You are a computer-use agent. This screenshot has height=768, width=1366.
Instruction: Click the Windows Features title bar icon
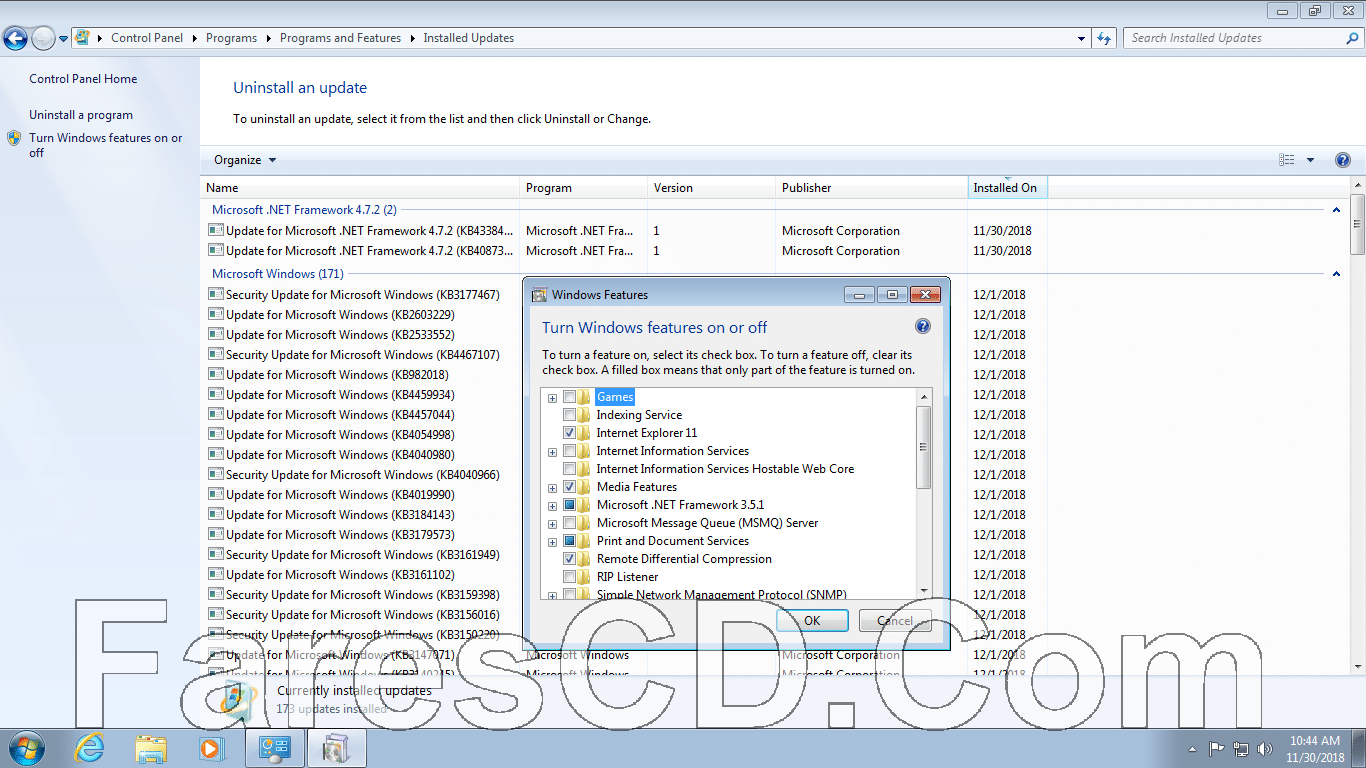(x=540, y=295)
